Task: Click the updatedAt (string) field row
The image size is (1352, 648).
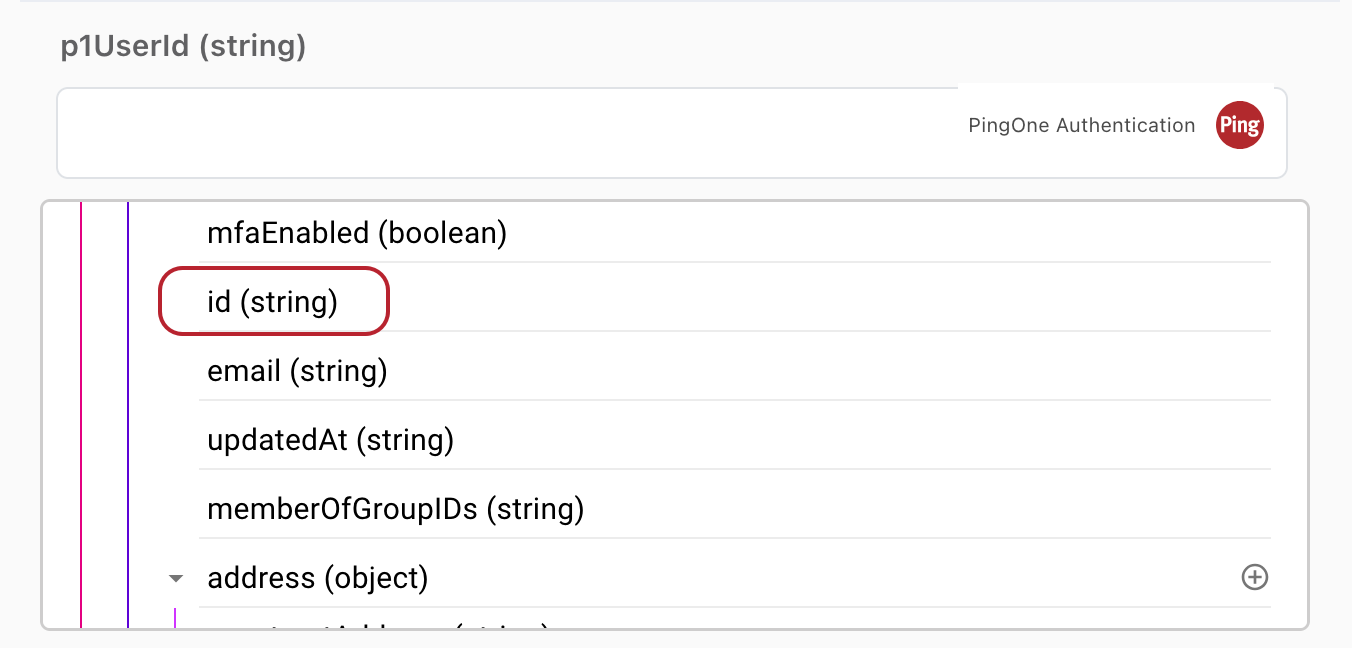Action: (x=330, y=439)
